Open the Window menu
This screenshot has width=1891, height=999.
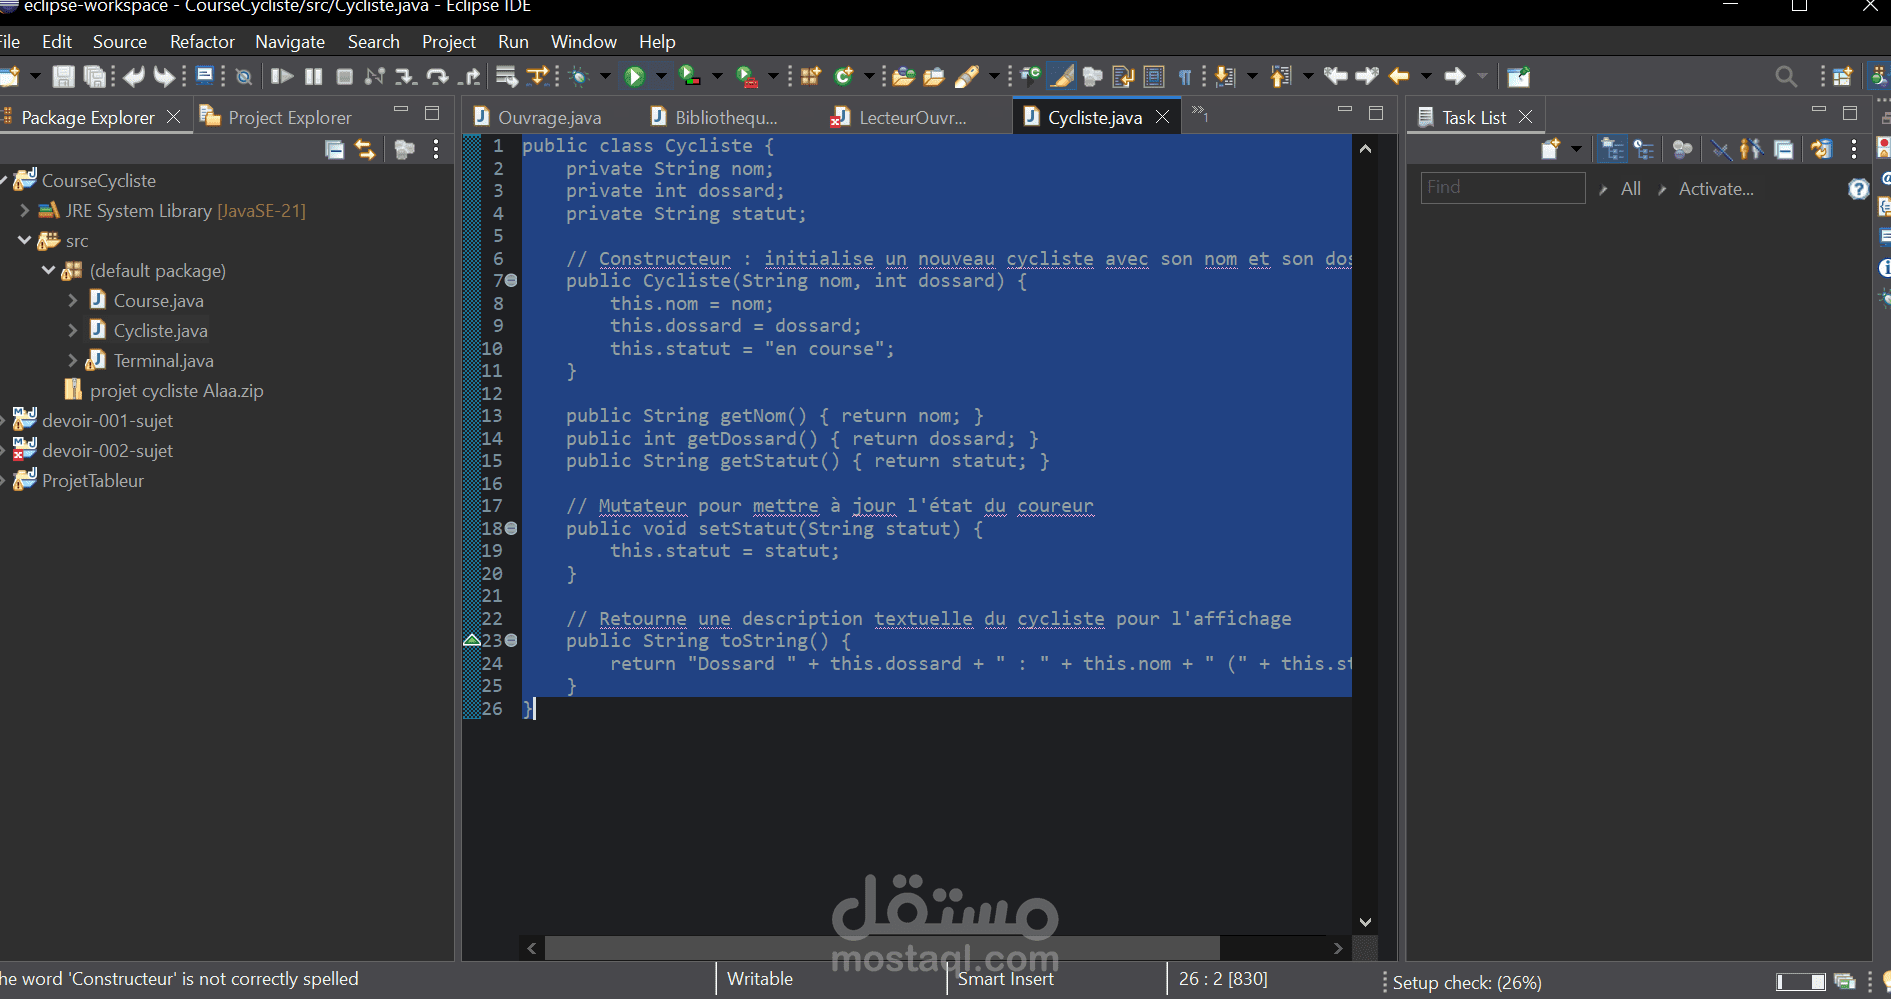pos(584,42)
